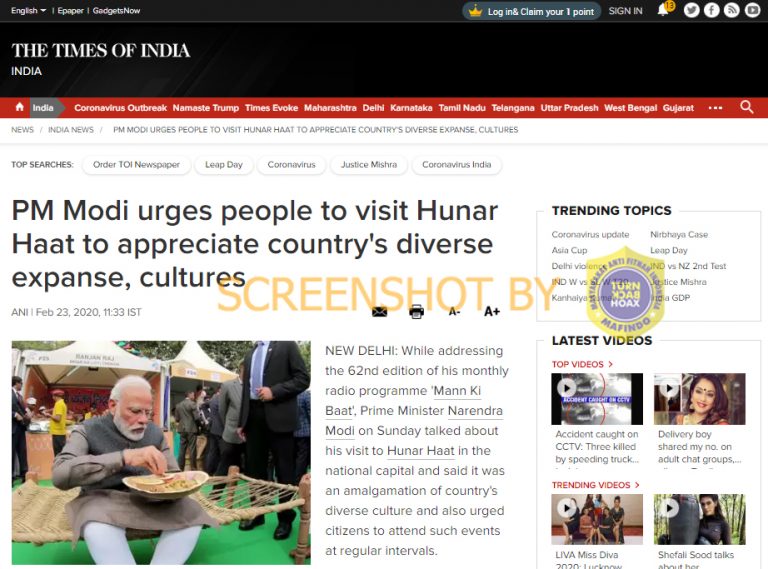Click the Sign In link
Image resolution: width=768 pixels, height=569 pixels.
[625, 11]
